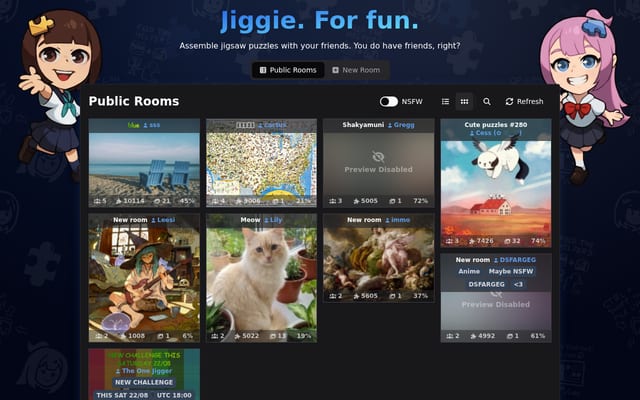Refresh the public rooms list
Screen dimensions: 640x400
click(524, 102)
